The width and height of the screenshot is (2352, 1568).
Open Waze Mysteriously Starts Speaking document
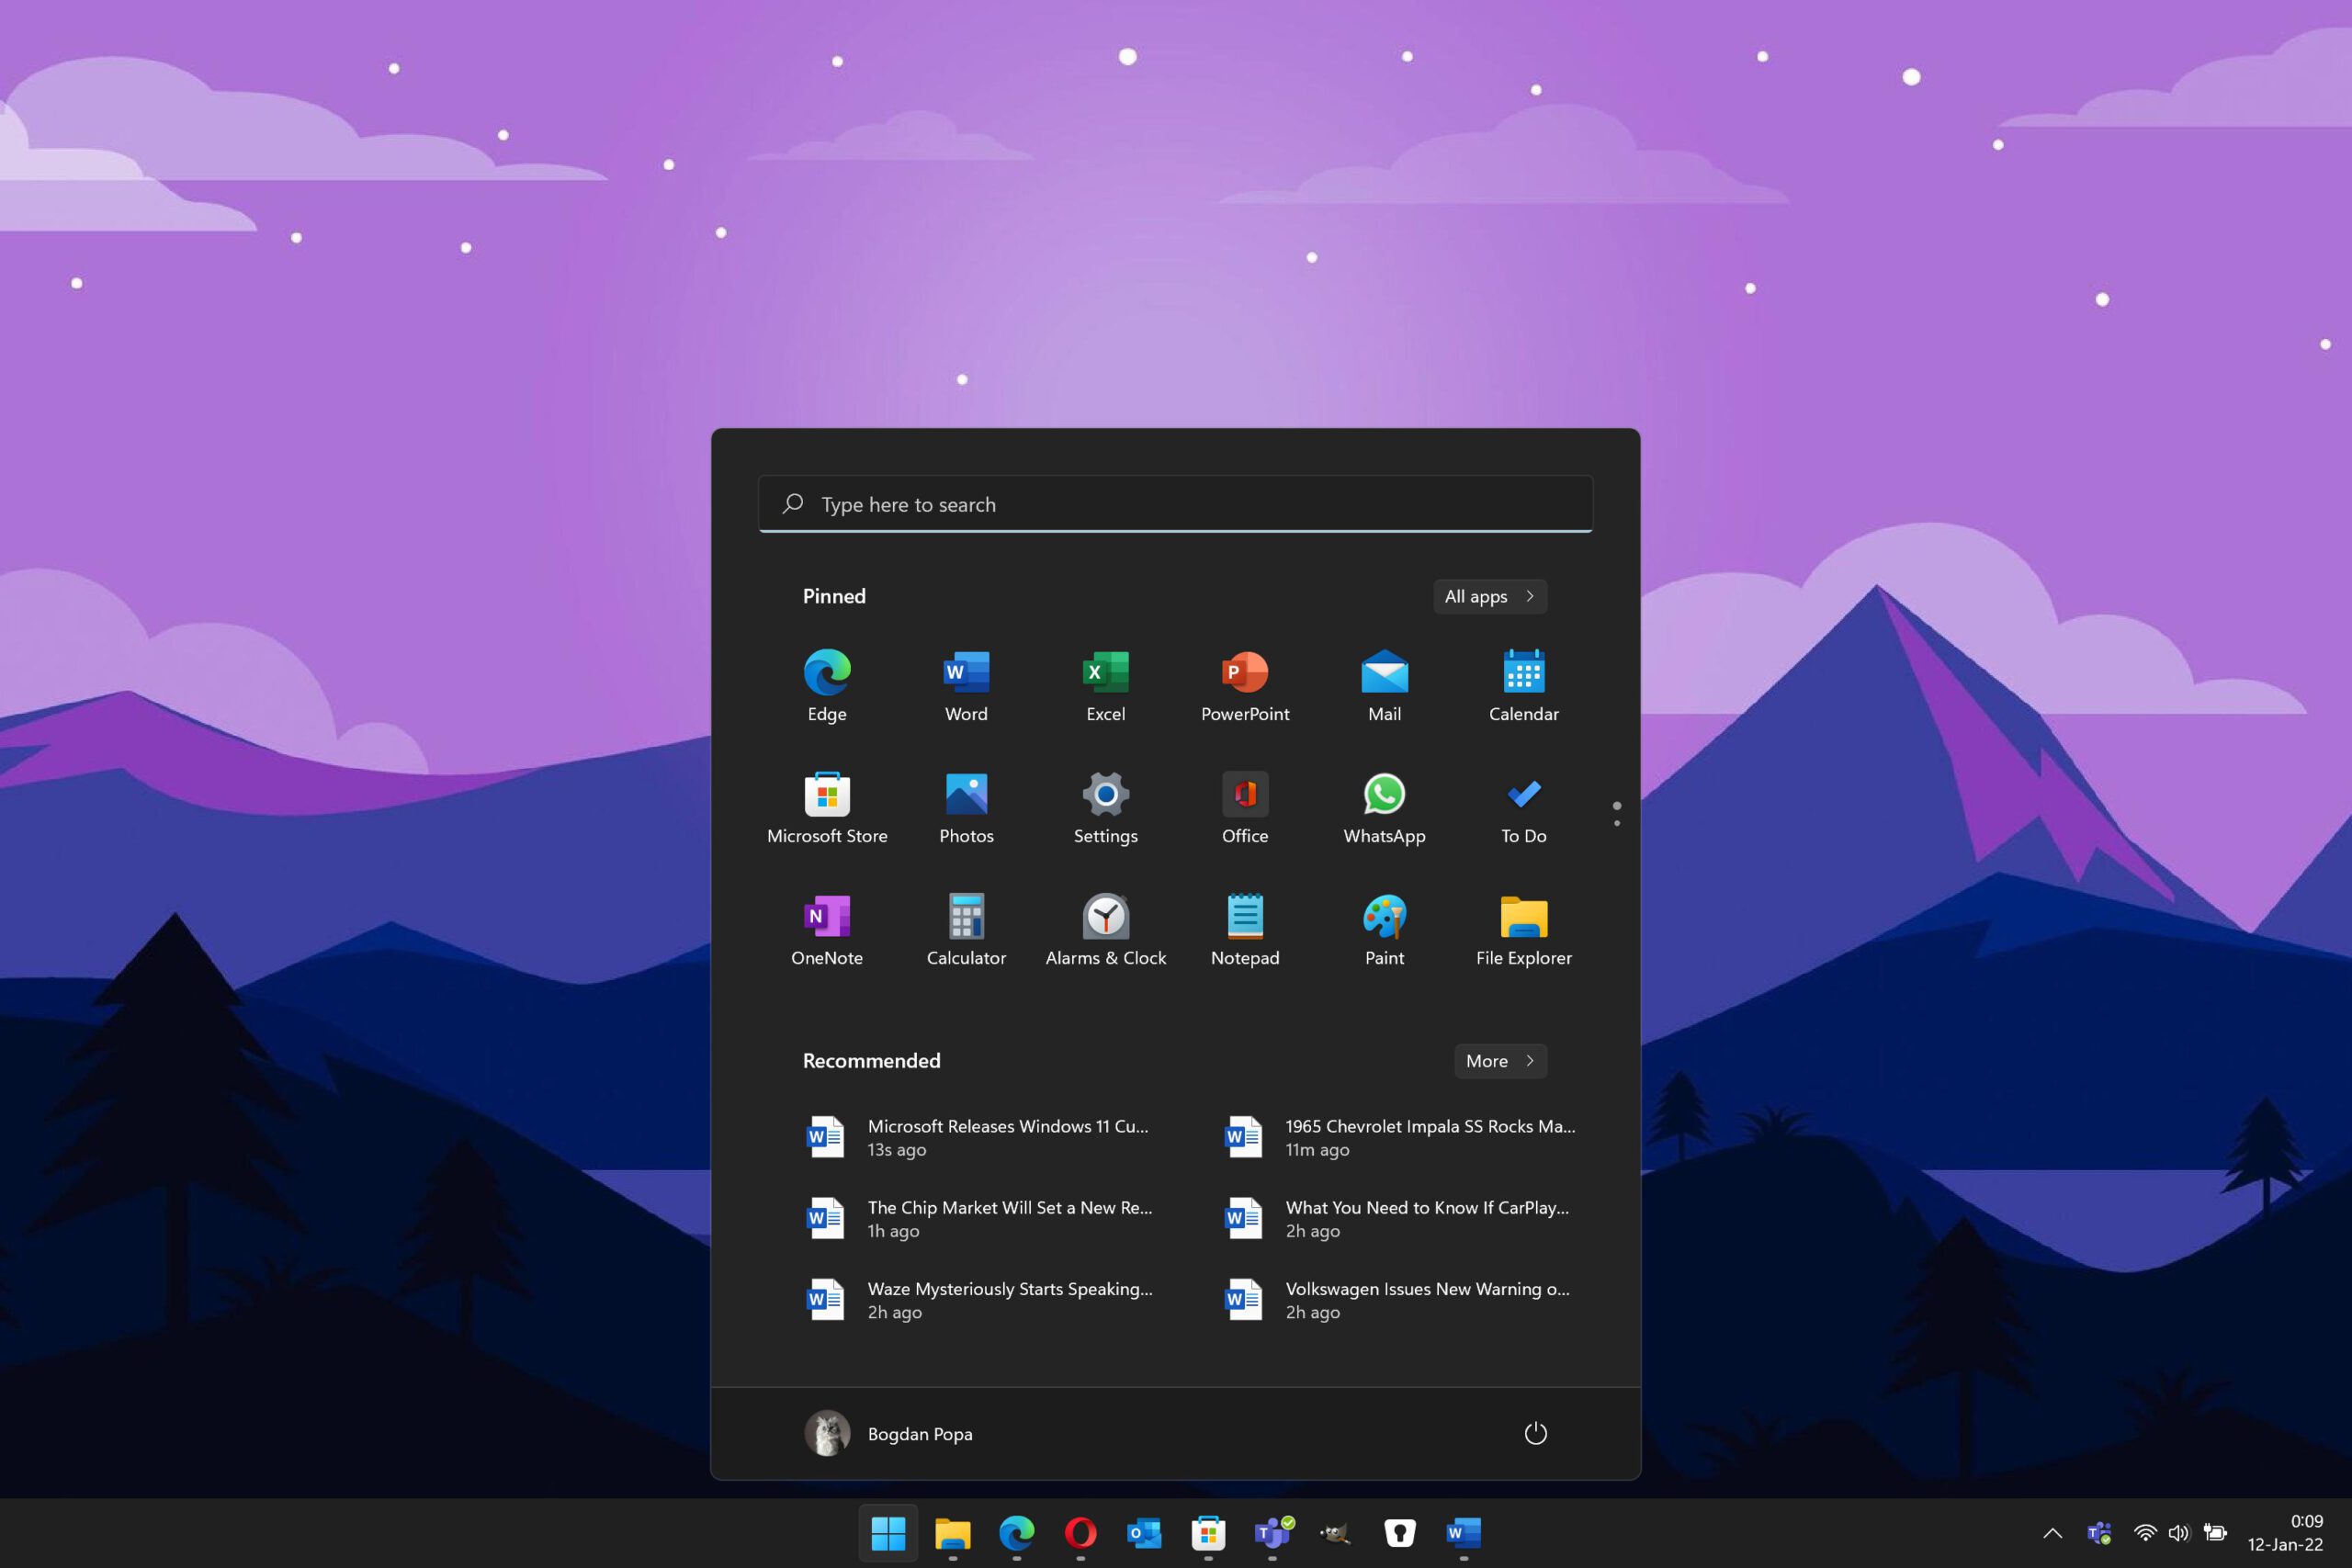(980, 1300)
